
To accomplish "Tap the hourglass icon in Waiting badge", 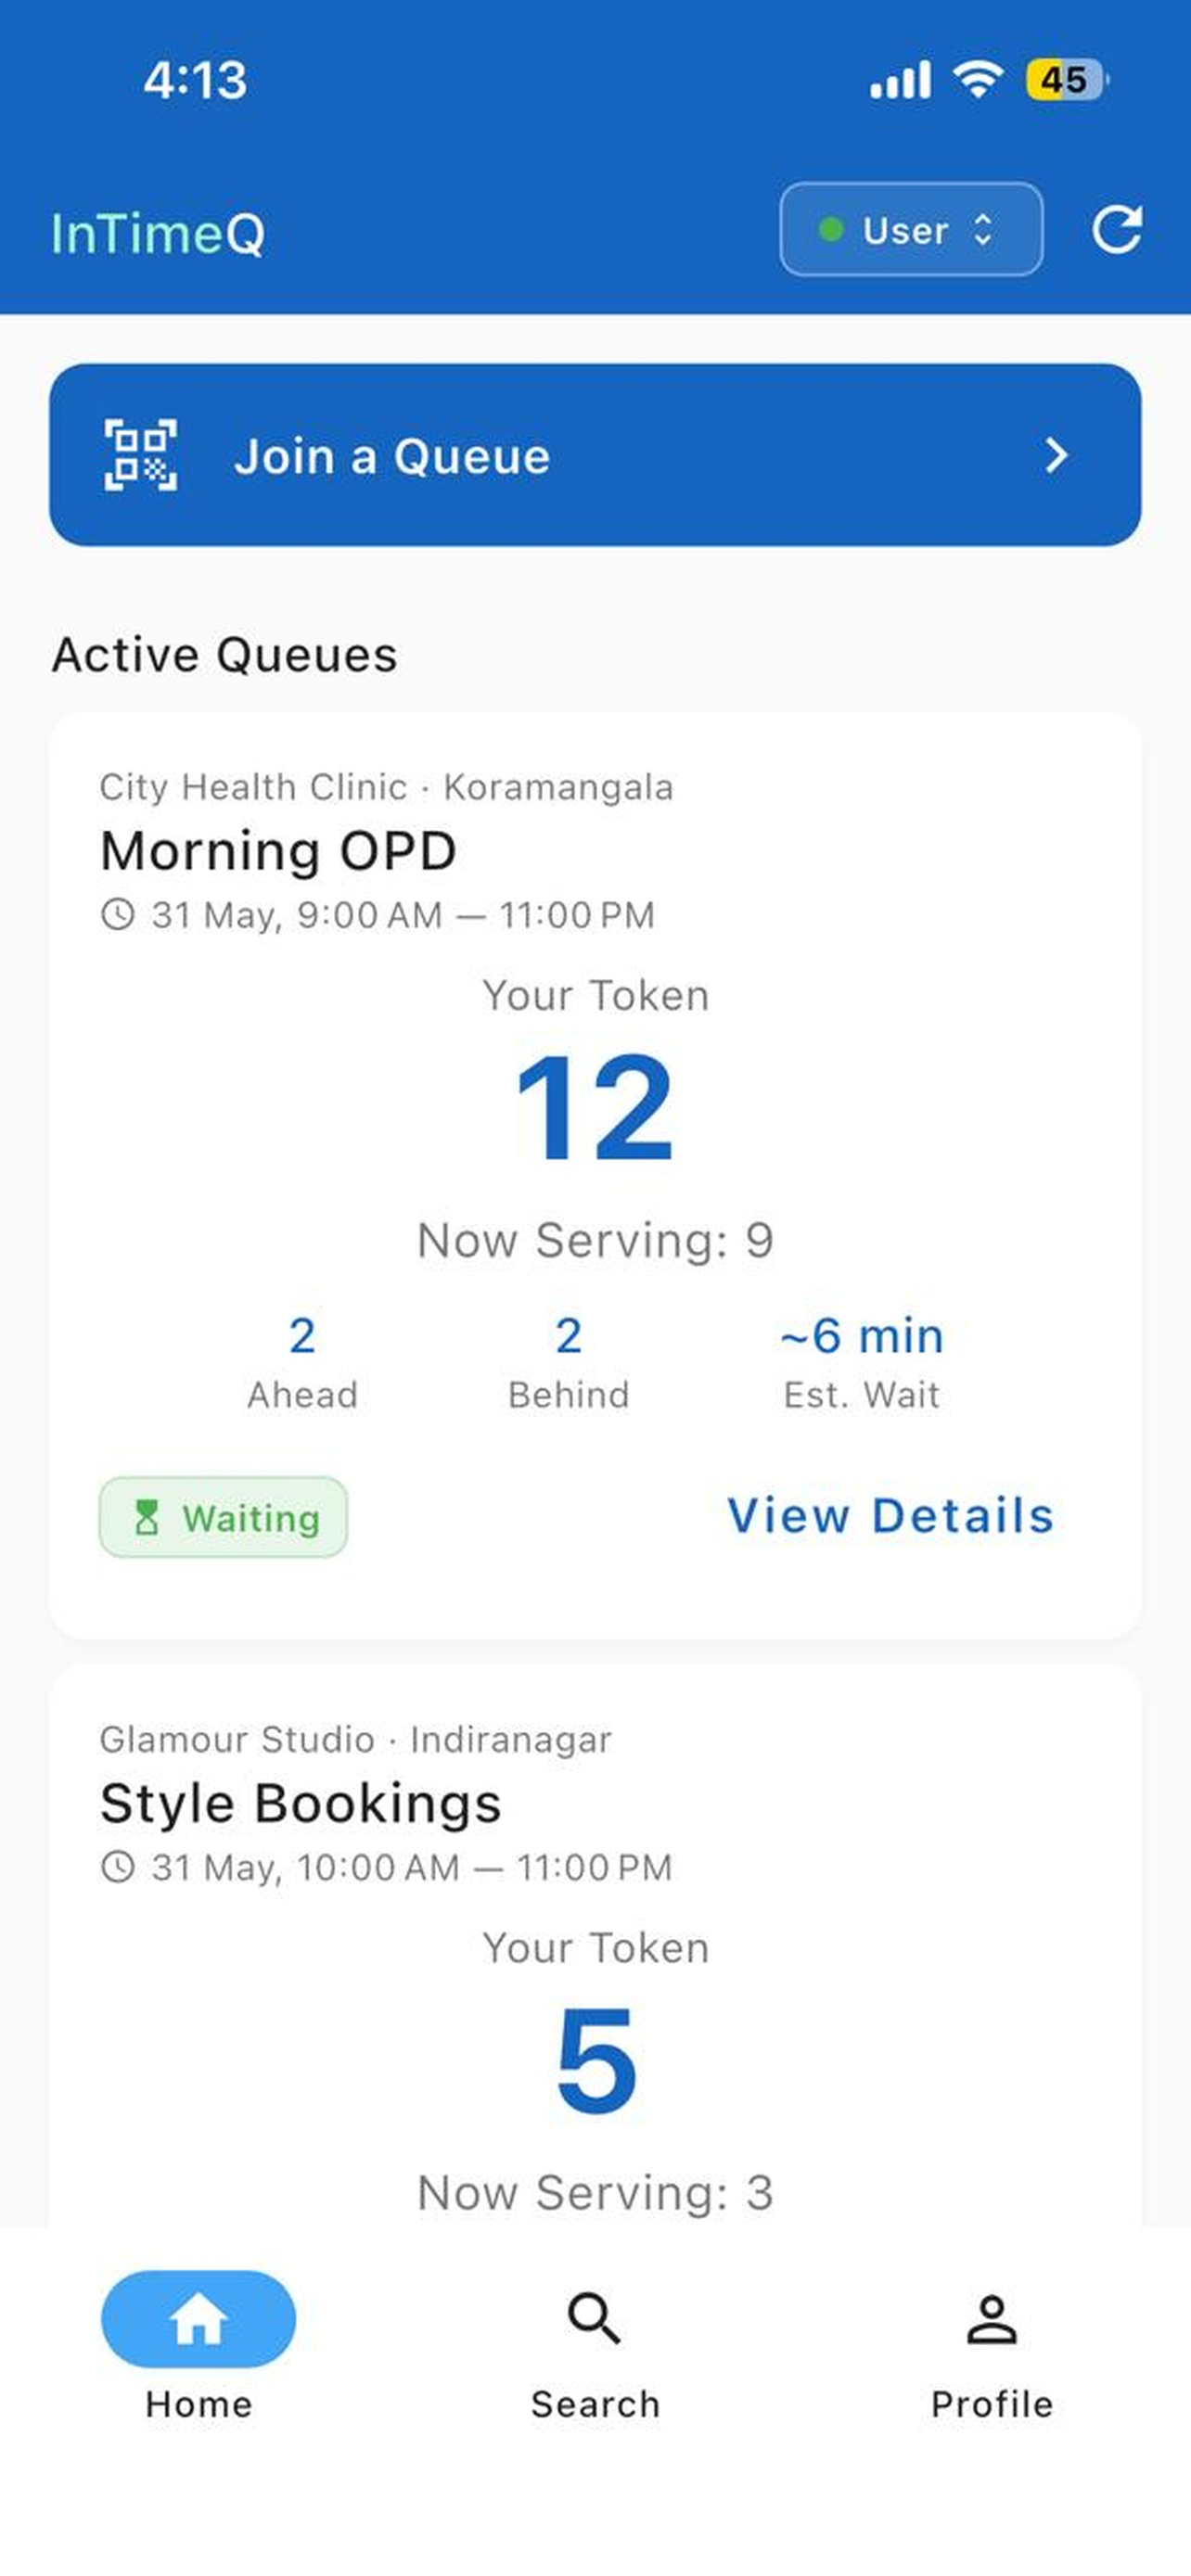I will coord(146,1517).
